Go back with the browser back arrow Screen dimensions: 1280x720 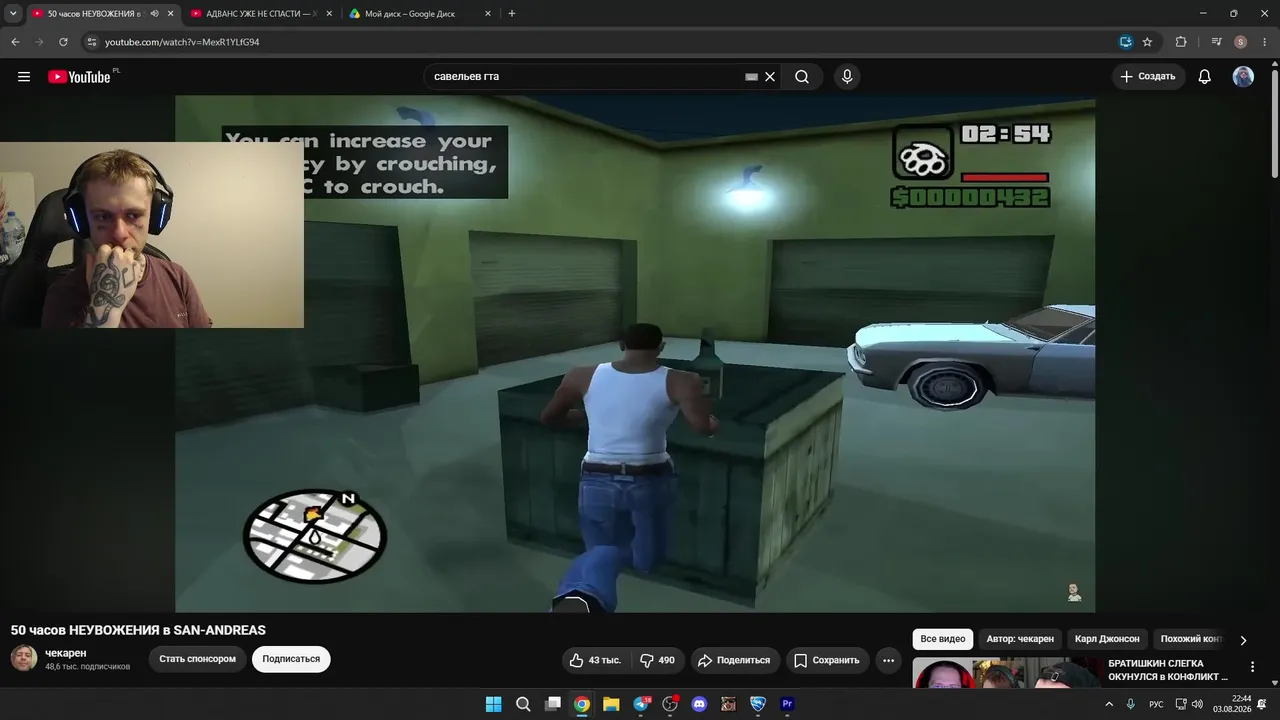click(x=15, y=42)
